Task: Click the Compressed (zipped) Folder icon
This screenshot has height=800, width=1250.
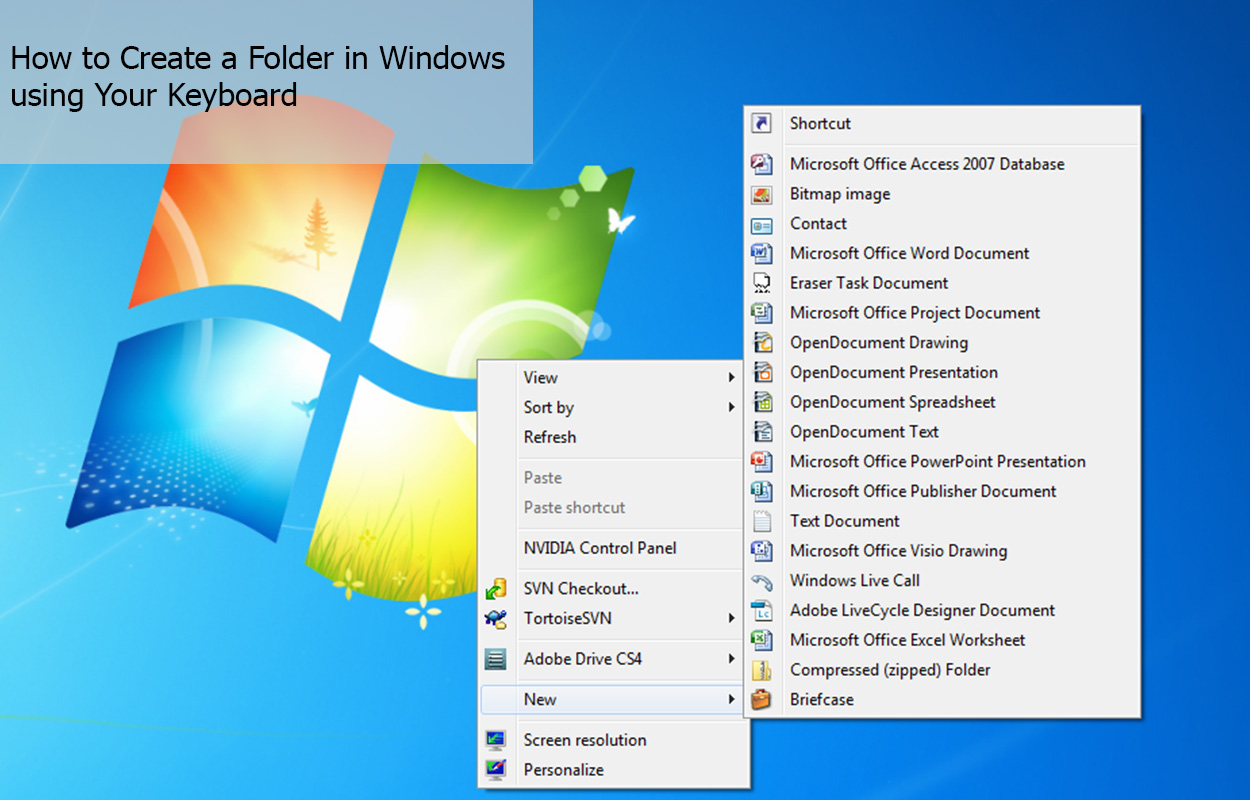Action: coord(762,670)
